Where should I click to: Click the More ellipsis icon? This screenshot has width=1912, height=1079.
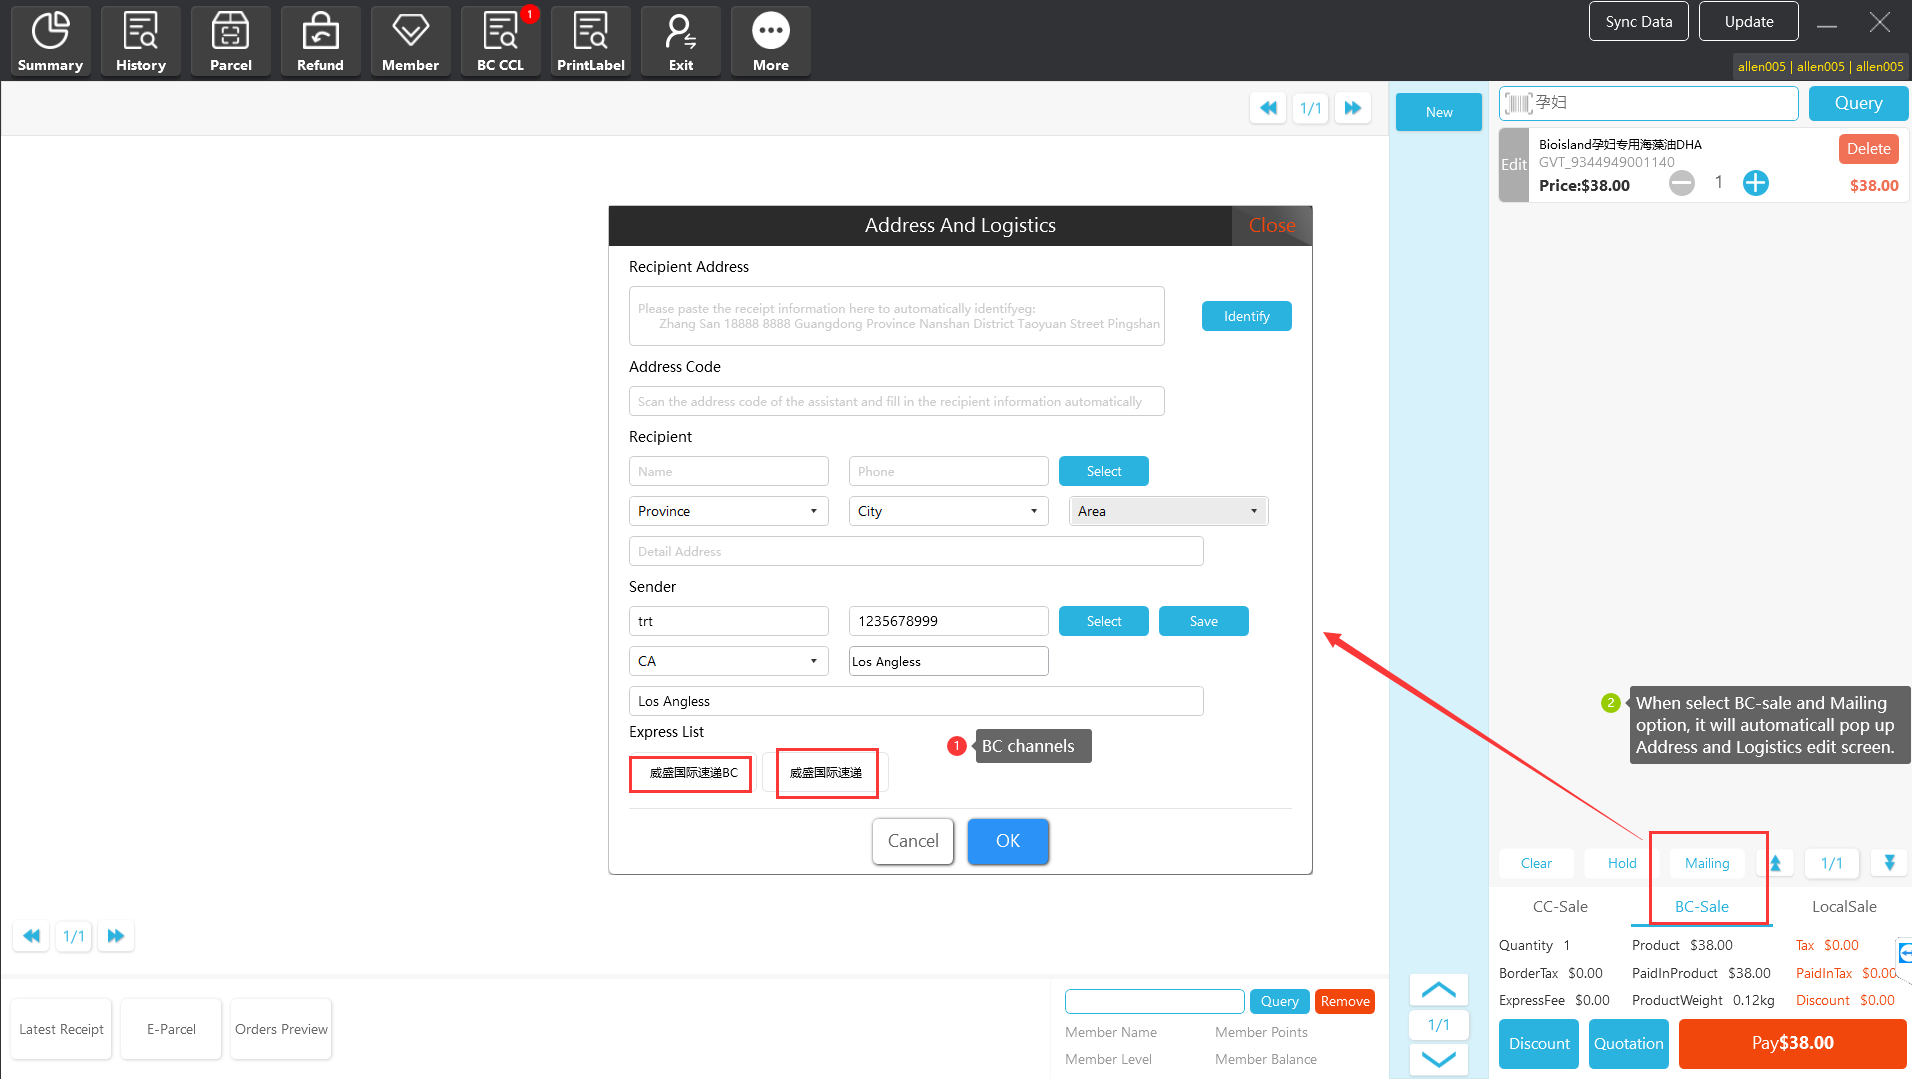[770, 41]
